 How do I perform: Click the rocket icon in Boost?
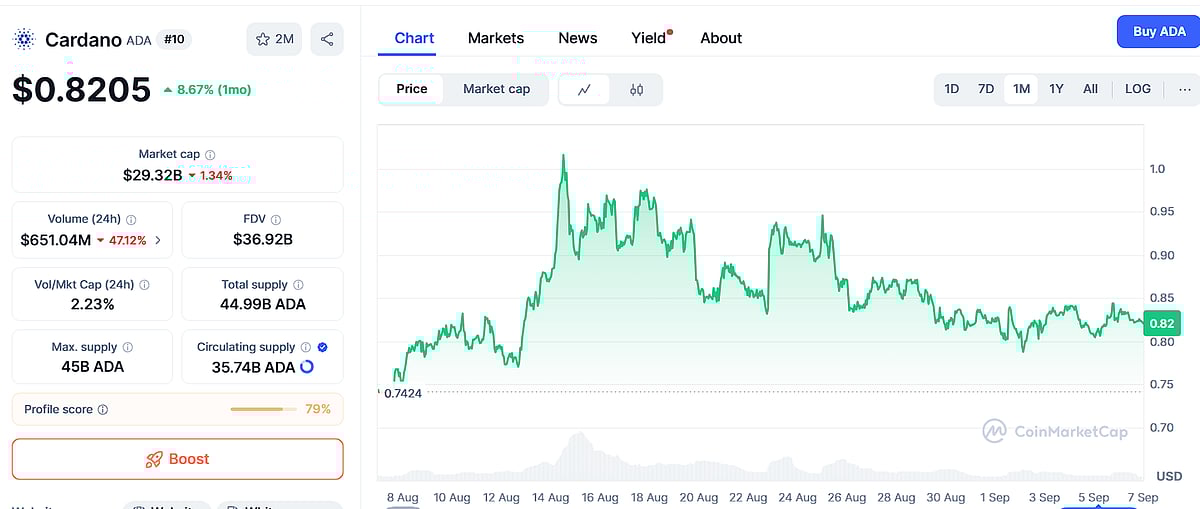154,460
